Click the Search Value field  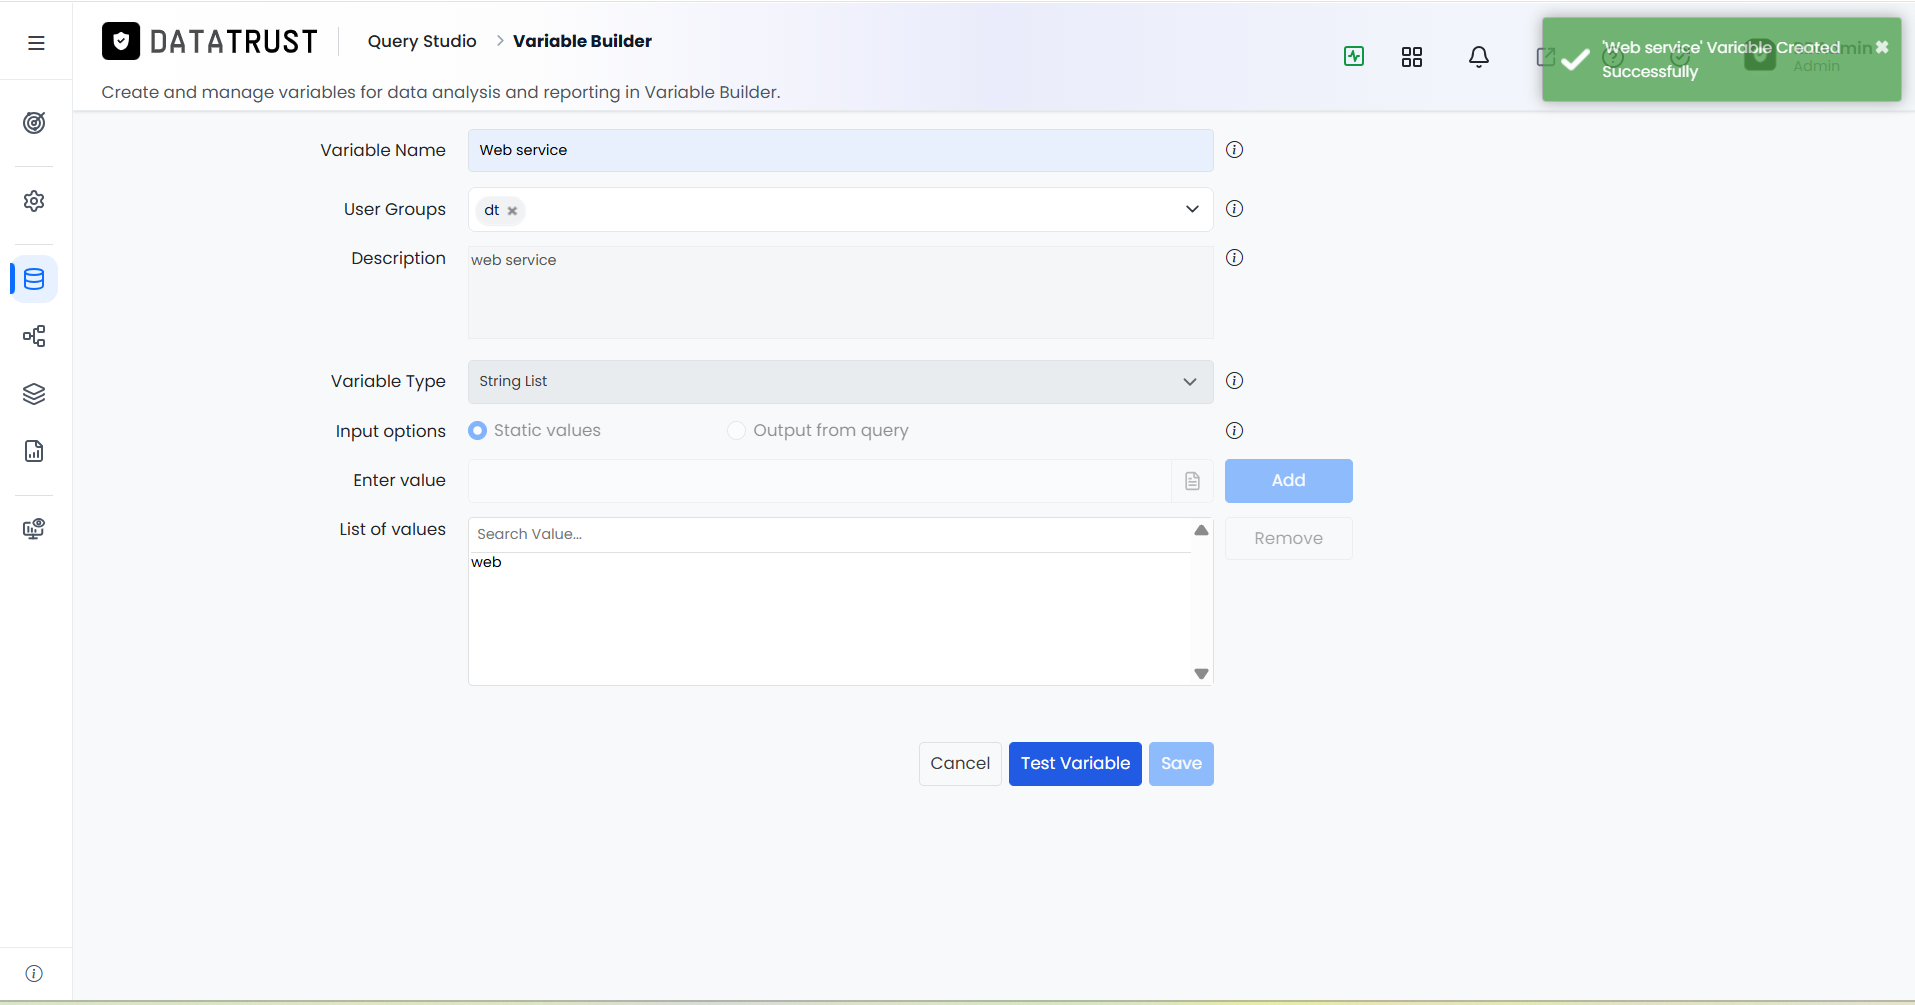830,534
